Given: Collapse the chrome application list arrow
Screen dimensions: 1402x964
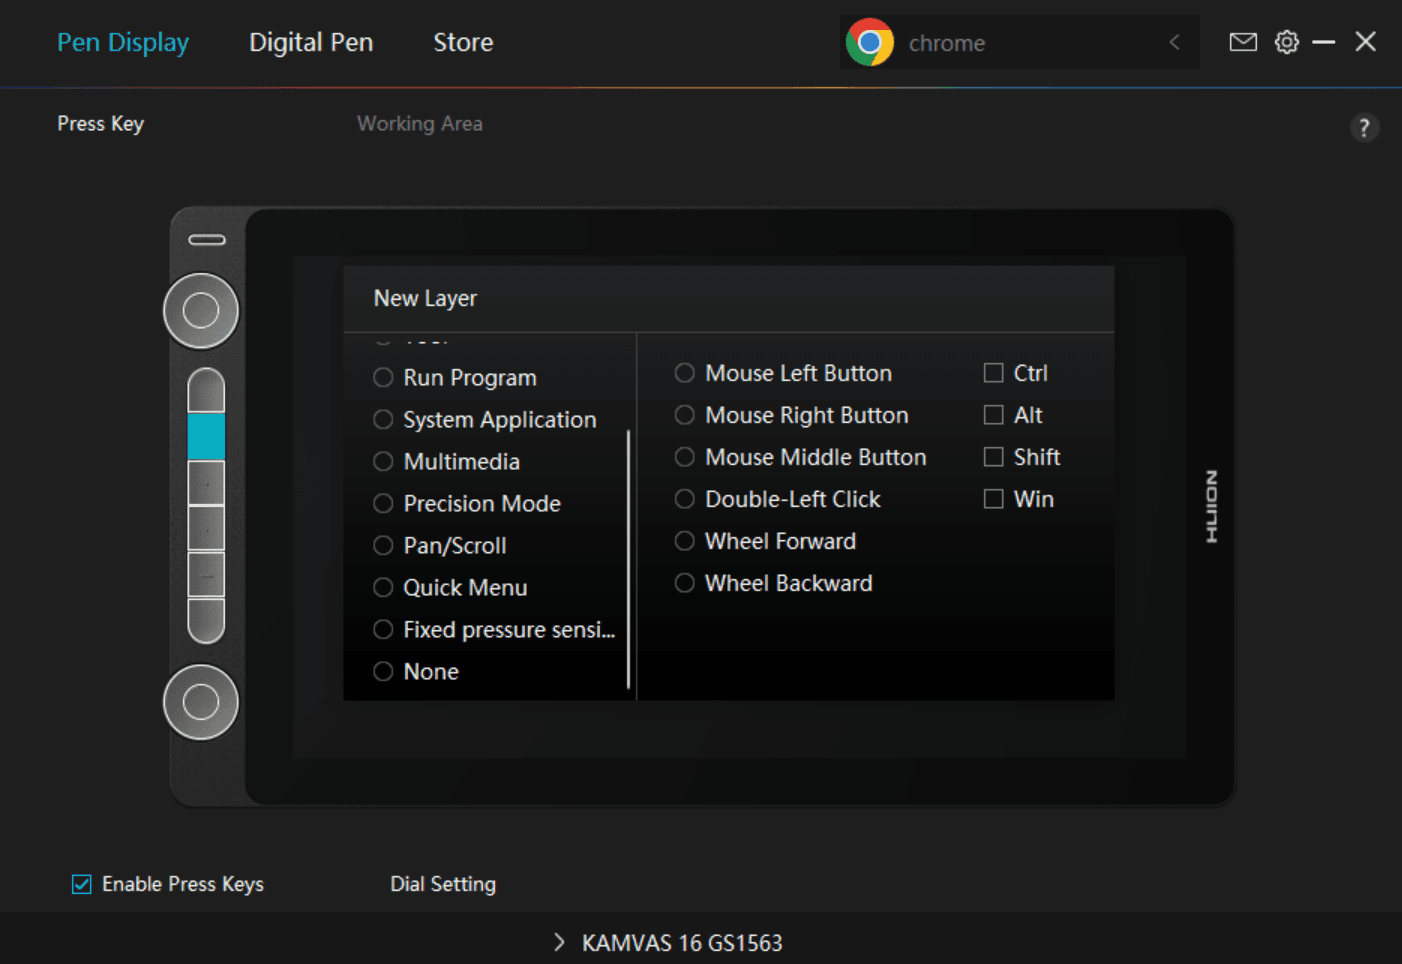Looking at the screenshot, I should click(x=1174, y=42).
